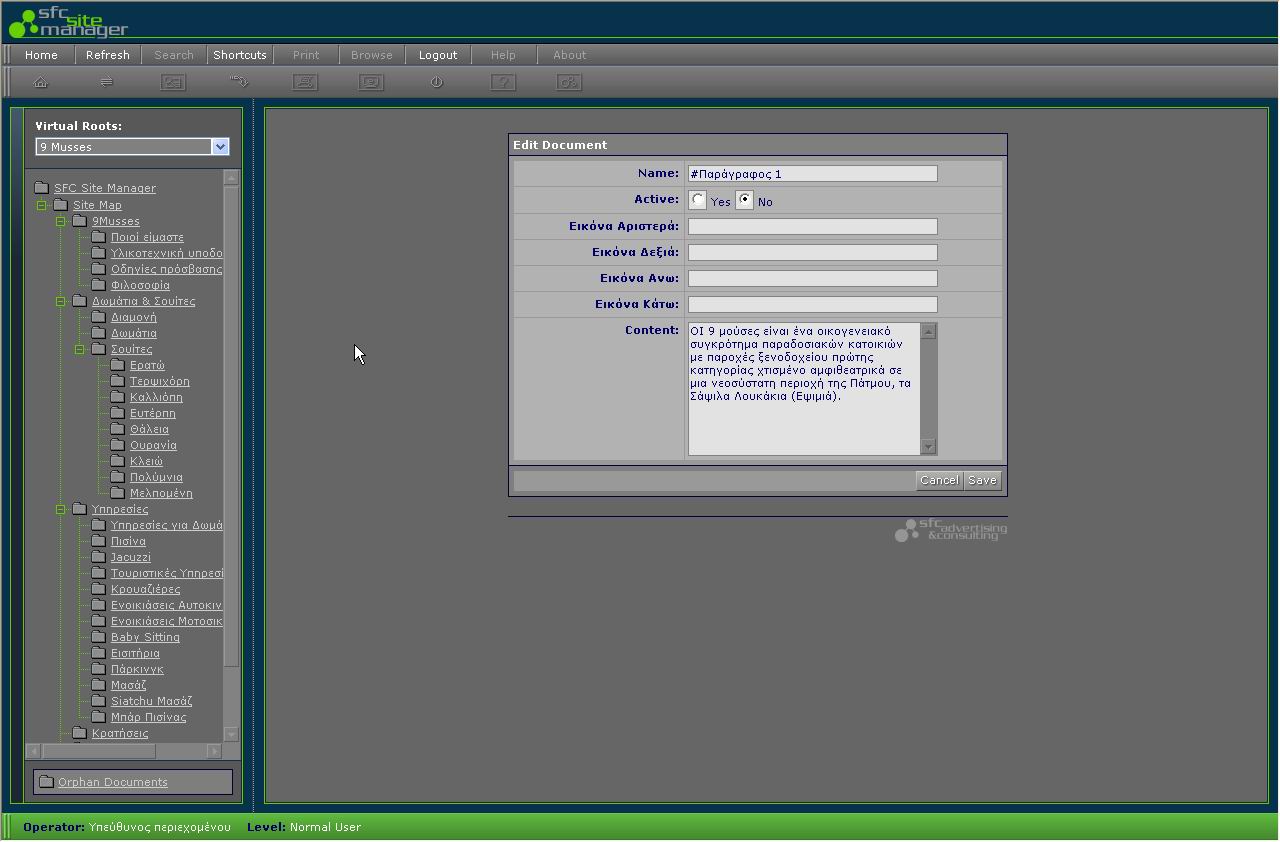Select the No radio button for Active
The height and width of the screenshot is (842, 1280).
point(744,200)
